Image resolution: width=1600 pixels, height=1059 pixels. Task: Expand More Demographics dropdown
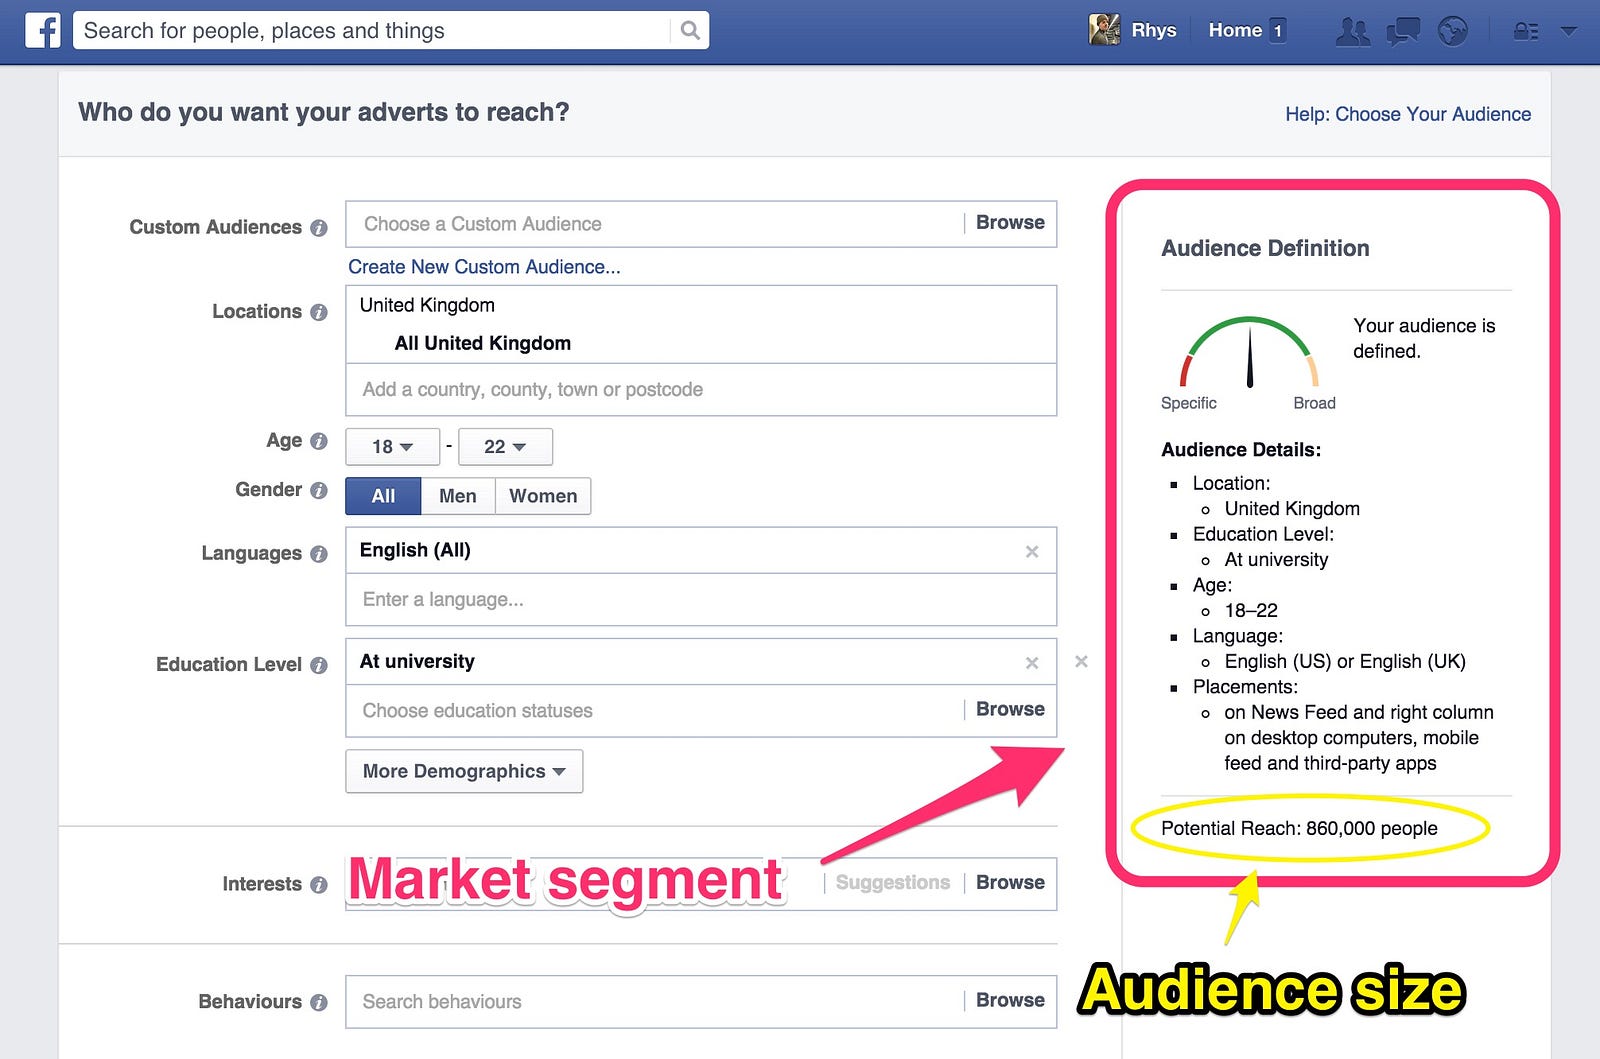pyautogui.click(x=464, y=772)
